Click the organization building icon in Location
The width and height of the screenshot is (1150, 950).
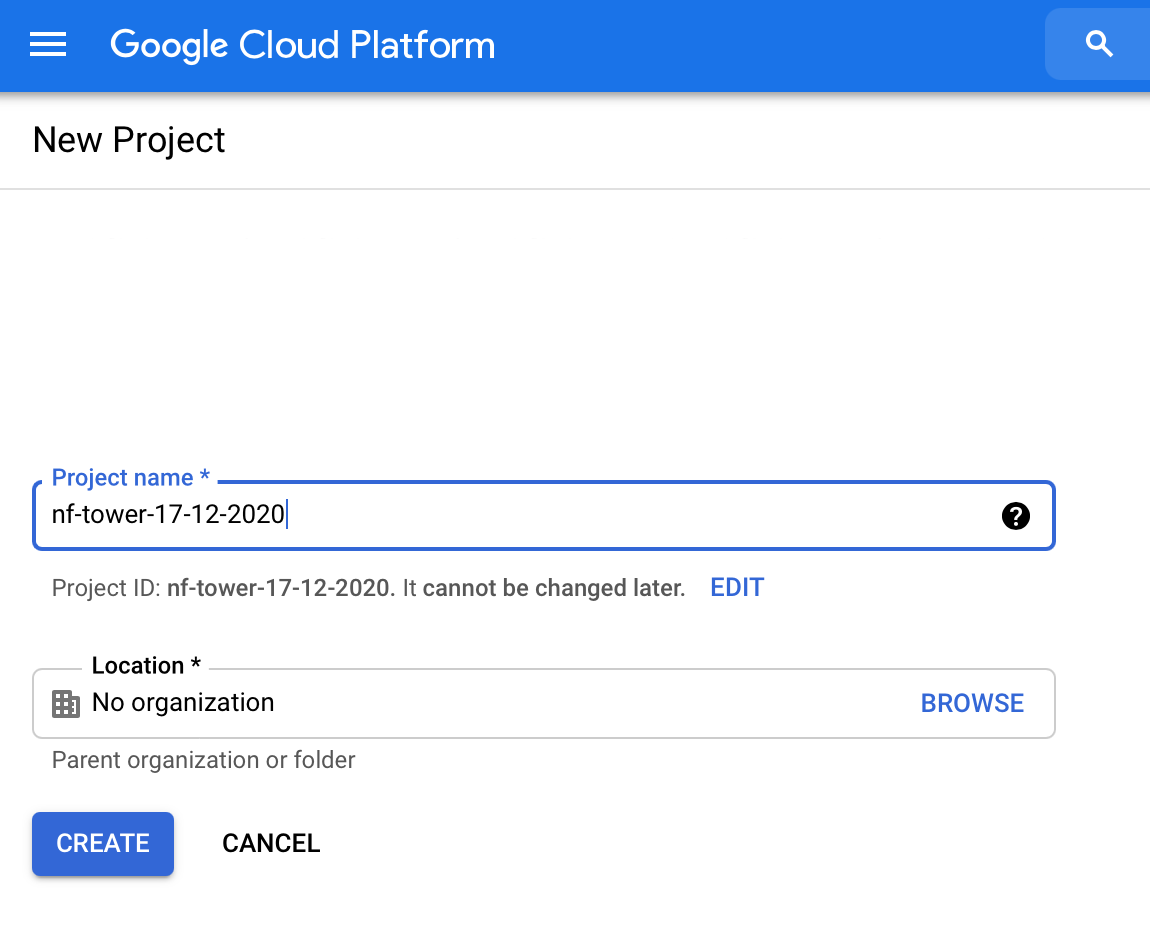[65, 703]
